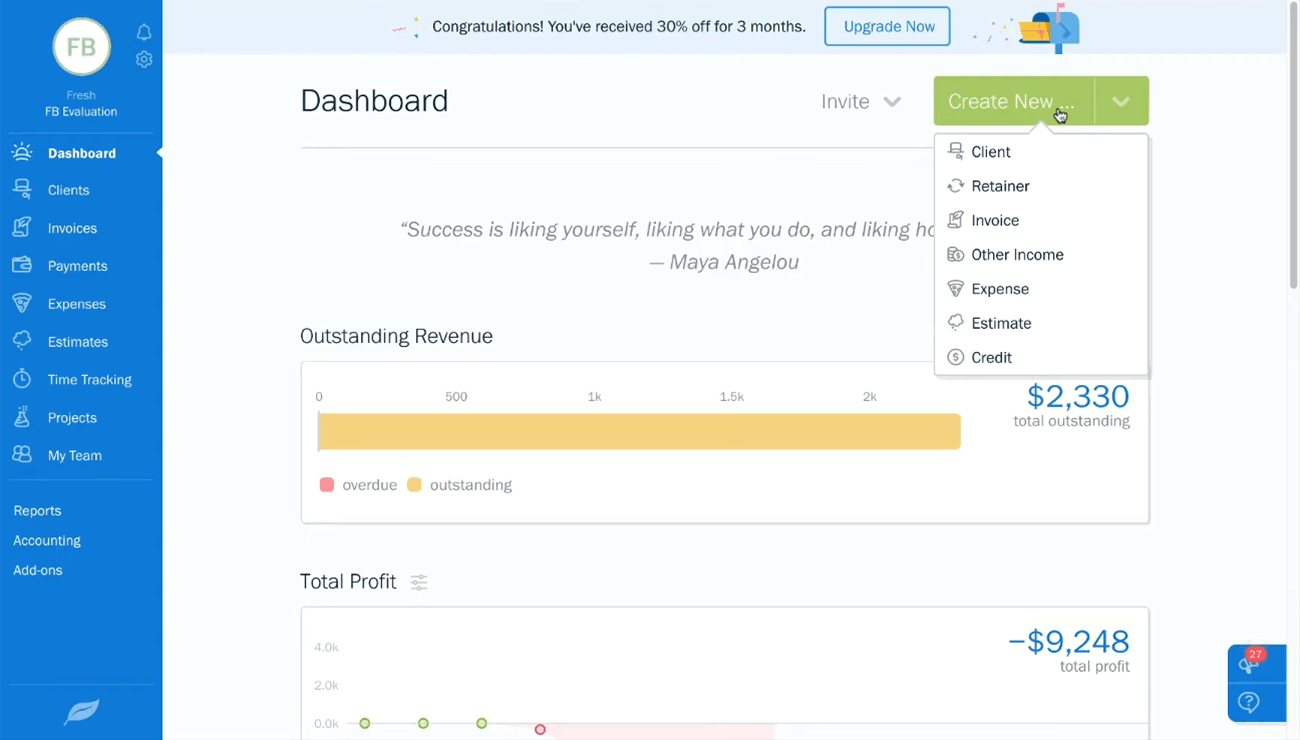Select Retainer from the open menu
The height and width of the screenshot is (740, 1300).
coord(1000,186)
